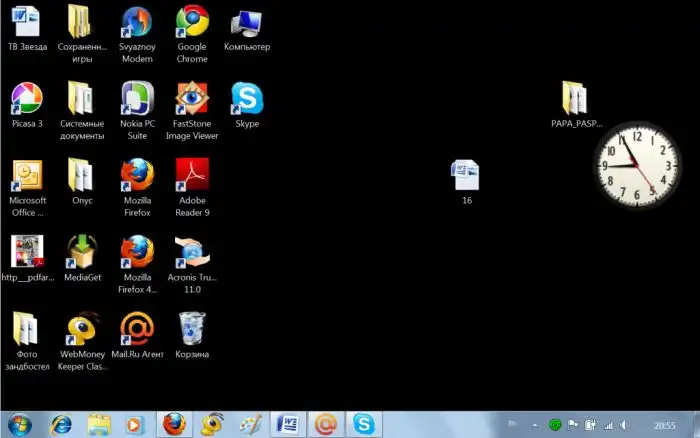Select Nokia PC Suite icon
The height and width of the screenshot is (438, 700).
[137, 98]
